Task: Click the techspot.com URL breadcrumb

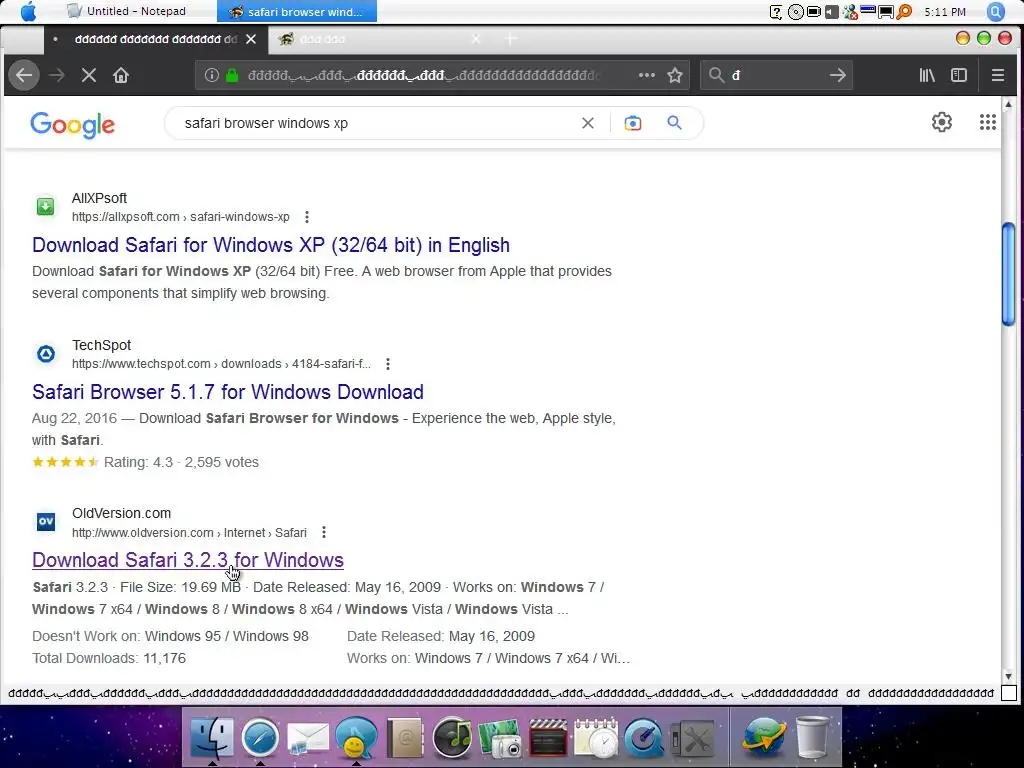Action: pos(221,364)
